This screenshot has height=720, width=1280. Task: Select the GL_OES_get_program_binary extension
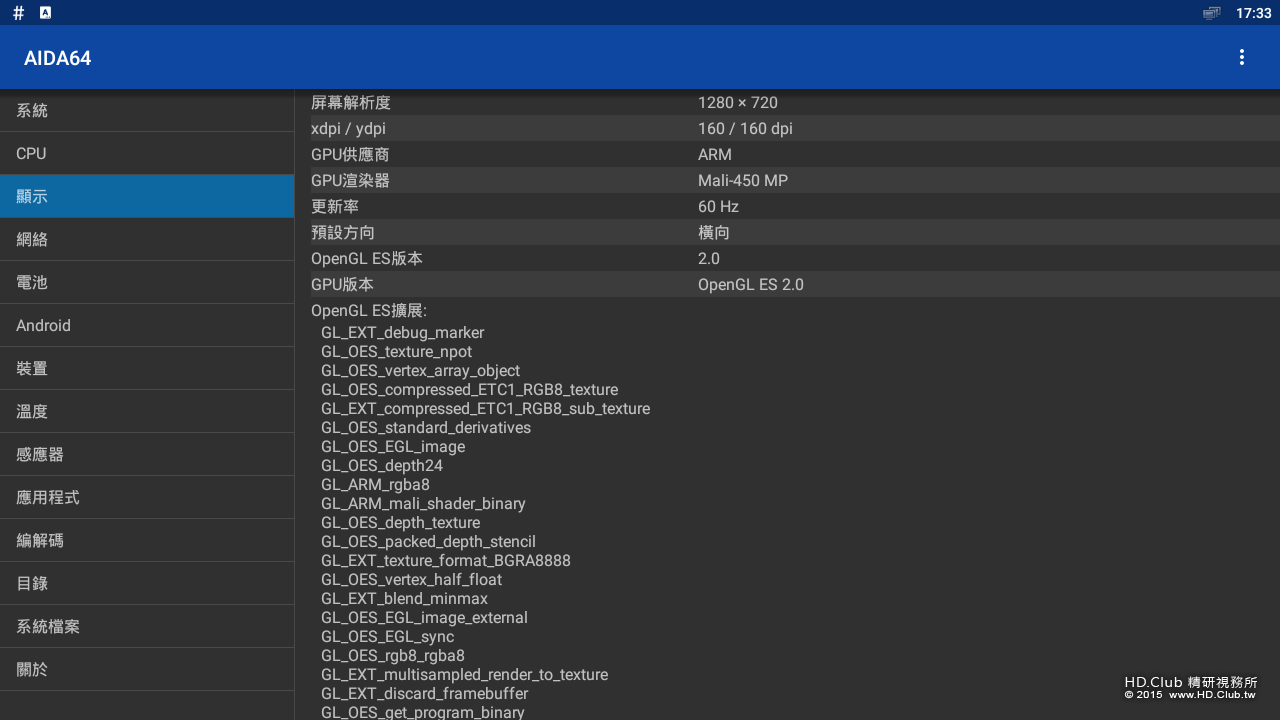tap(423, 712)
